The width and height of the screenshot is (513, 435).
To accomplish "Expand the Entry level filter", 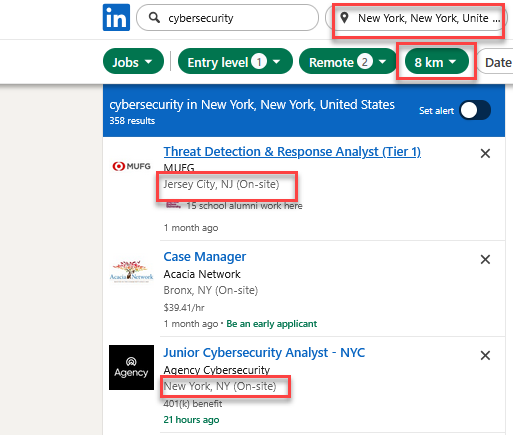I will tap(235, 61).
